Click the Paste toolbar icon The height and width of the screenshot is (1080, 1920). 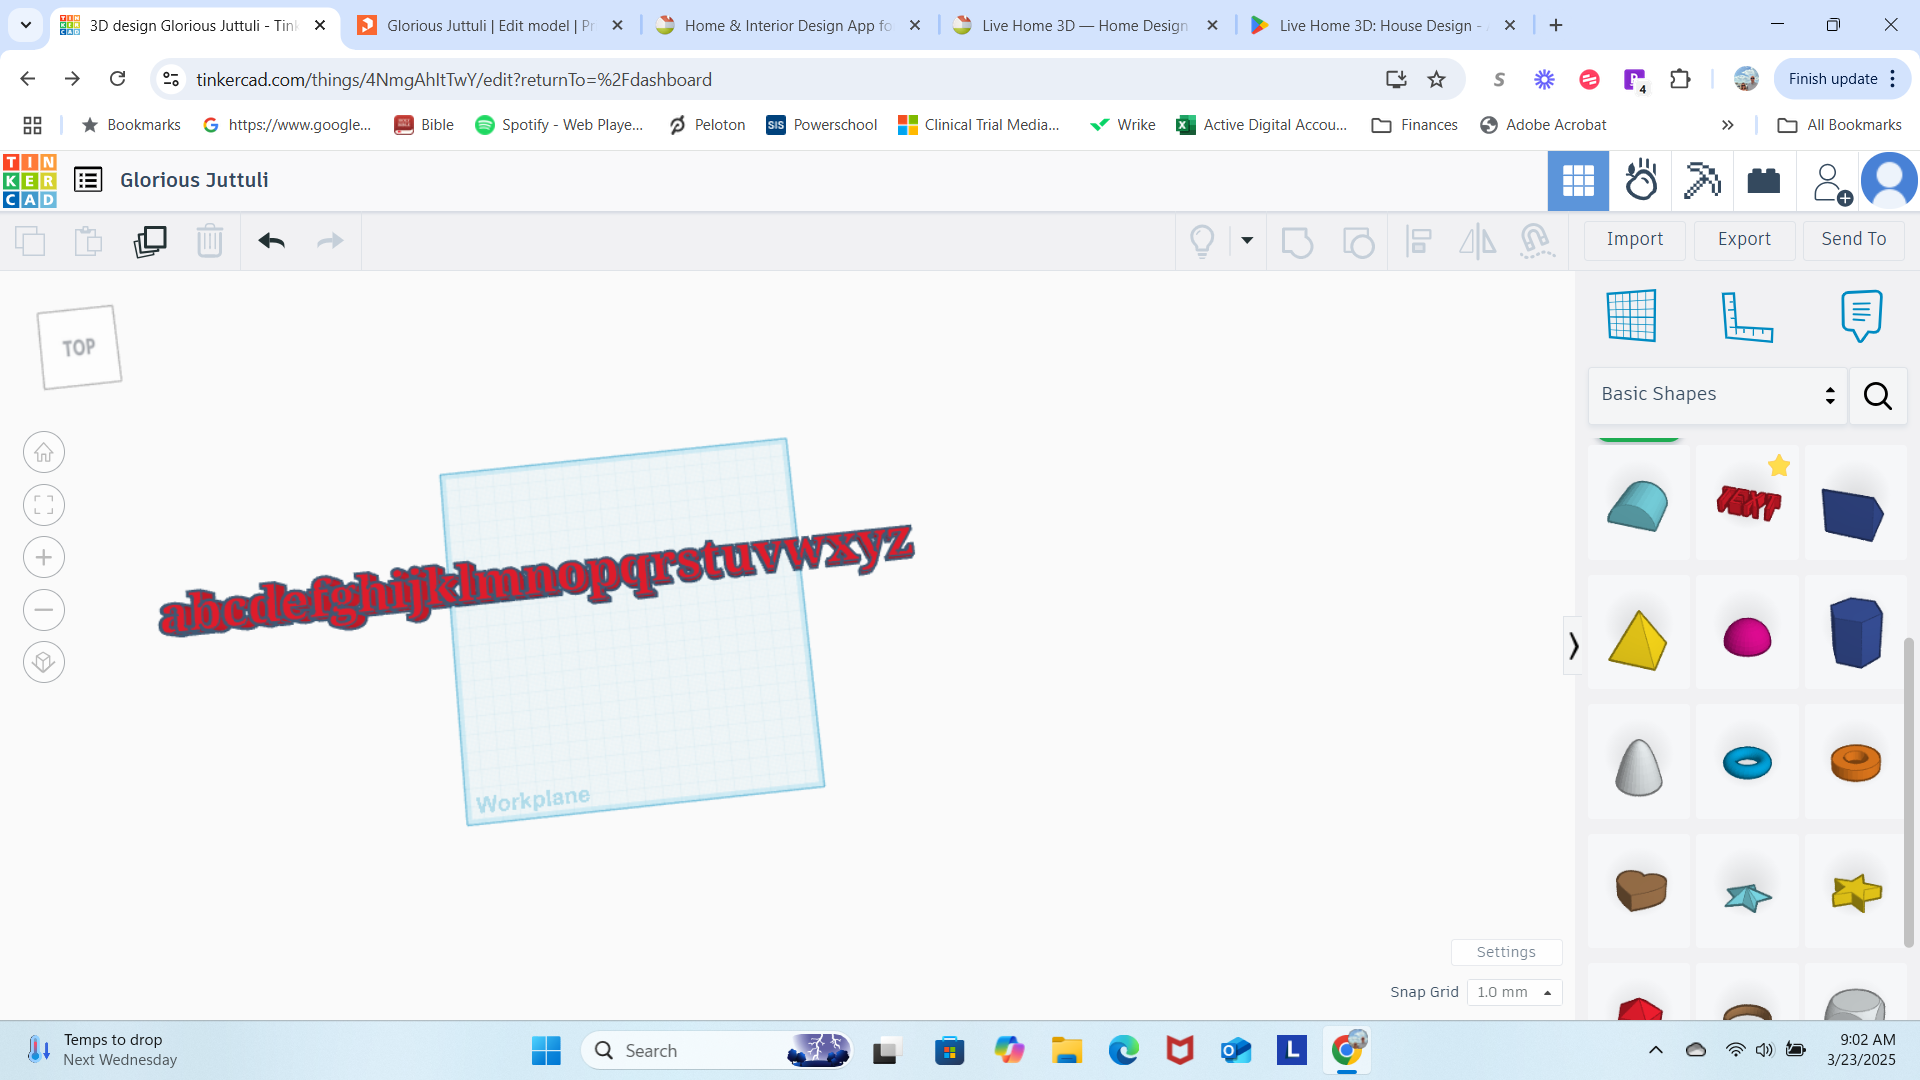88,241
